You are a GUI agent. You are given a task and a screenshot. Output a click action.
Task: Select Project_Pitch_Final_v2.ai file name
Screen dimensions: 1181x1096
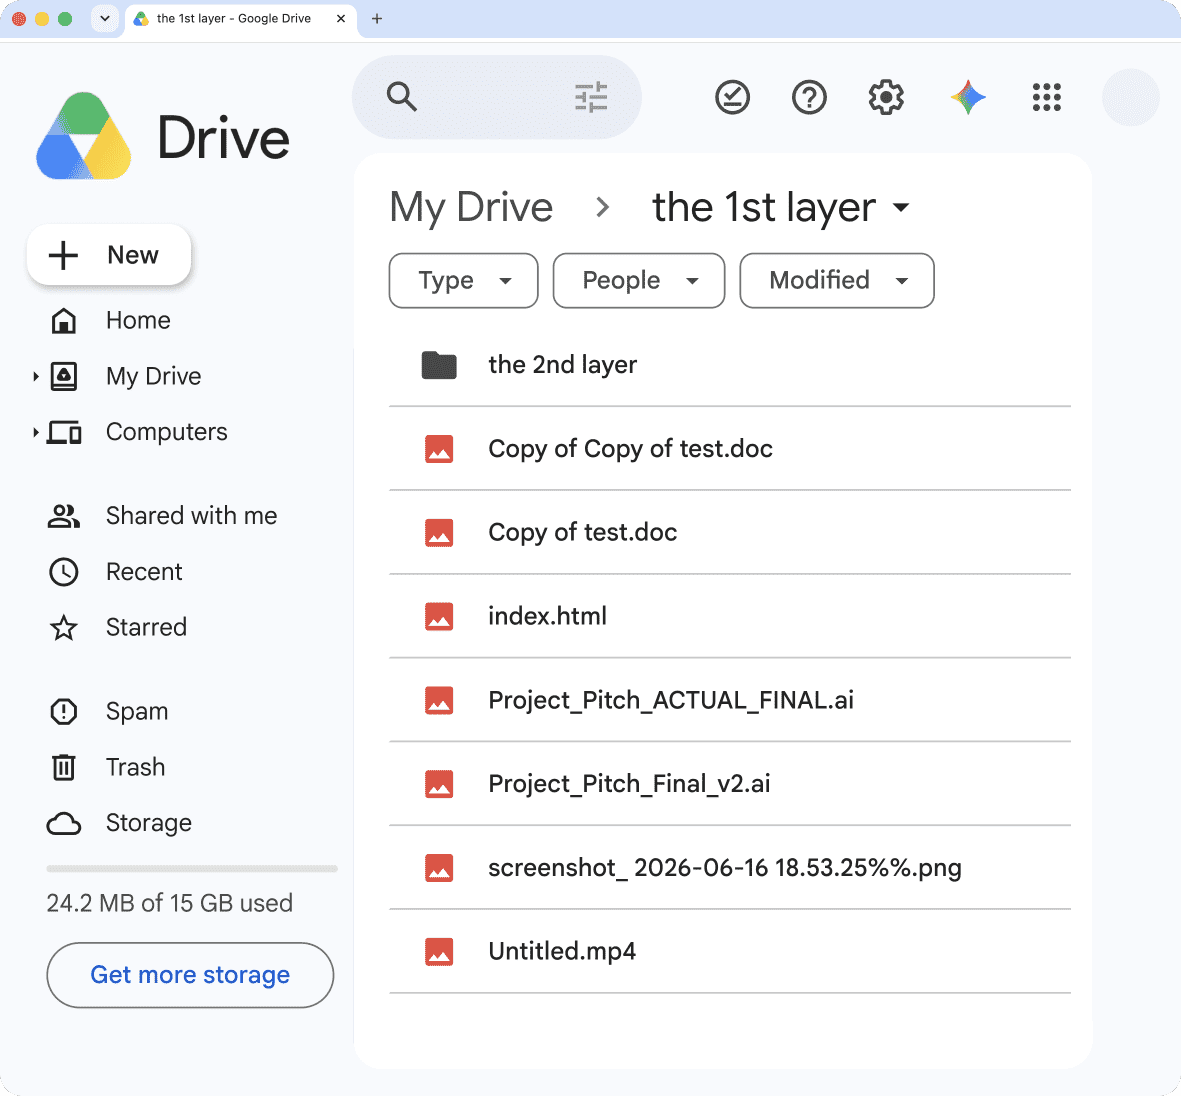629,784
